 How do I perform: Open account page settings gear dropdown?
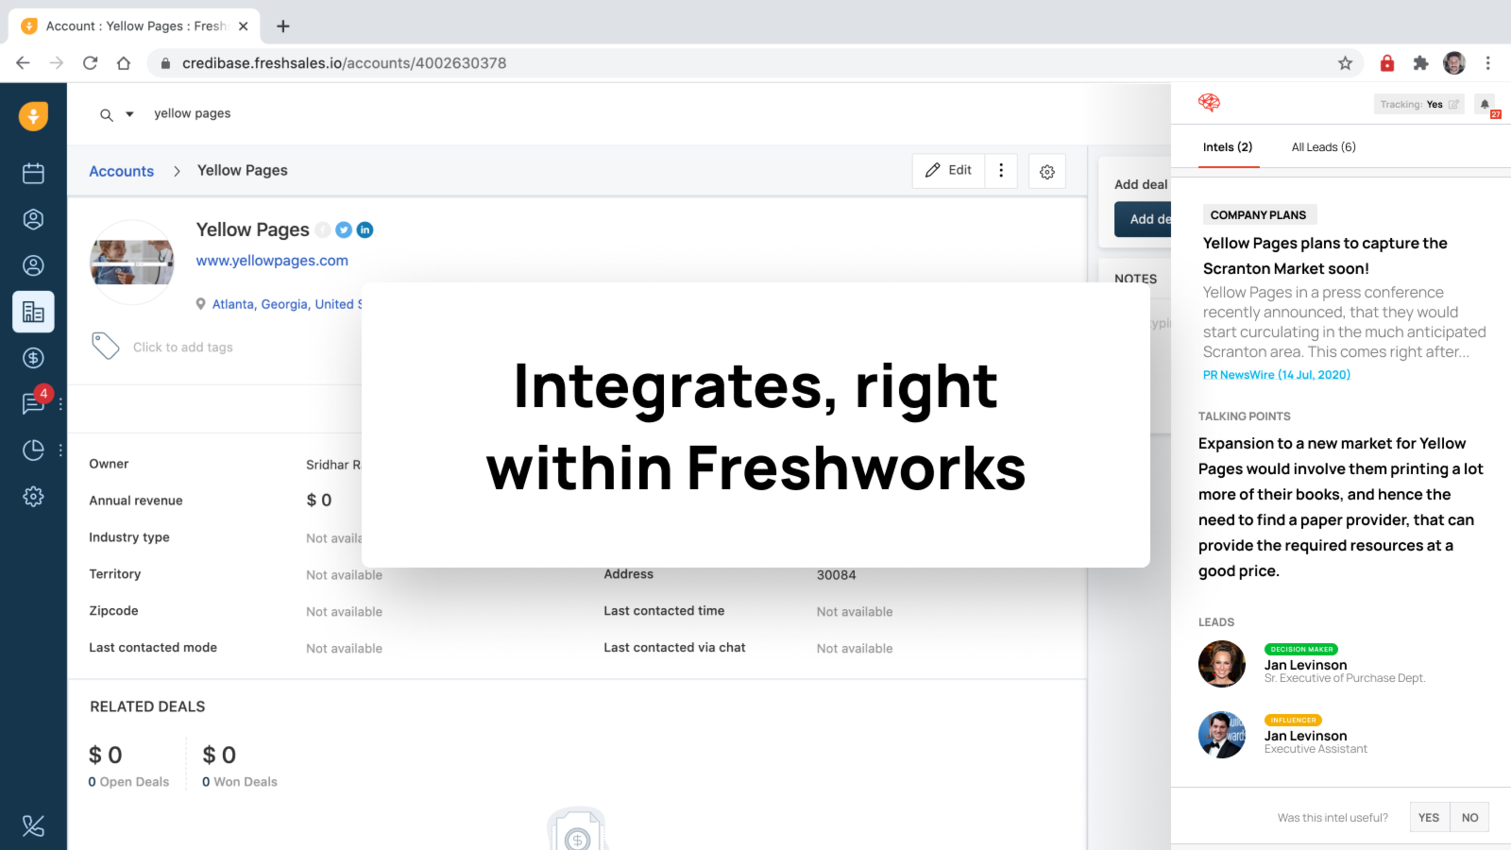click(1047, 172)
